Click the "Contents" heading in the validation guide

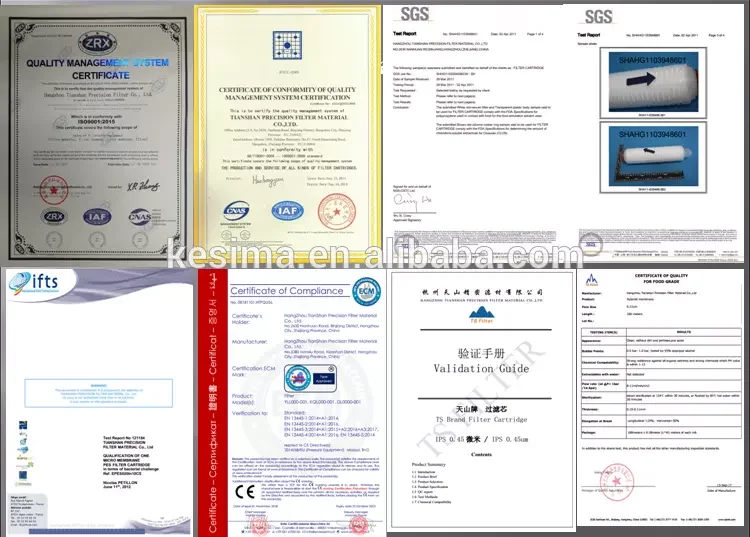pos(481,454)
